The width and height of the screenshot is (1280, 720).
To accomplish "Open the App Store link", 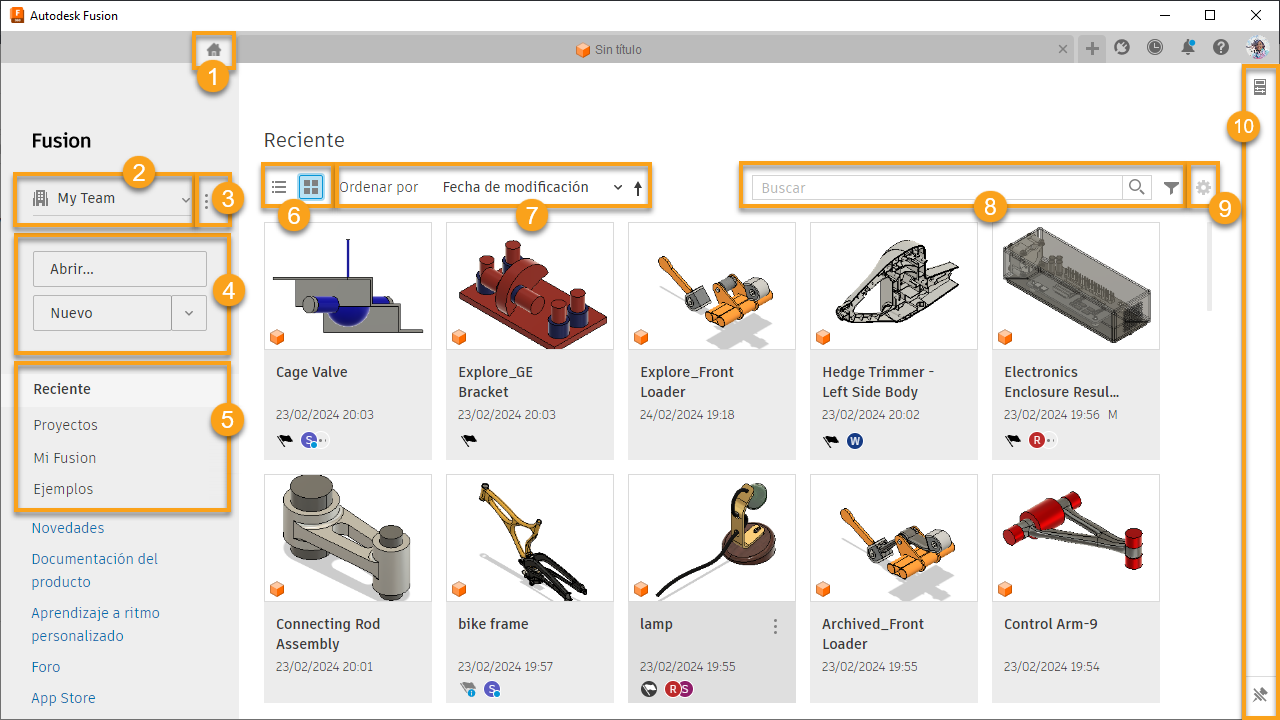I will (x=63, y=698).
